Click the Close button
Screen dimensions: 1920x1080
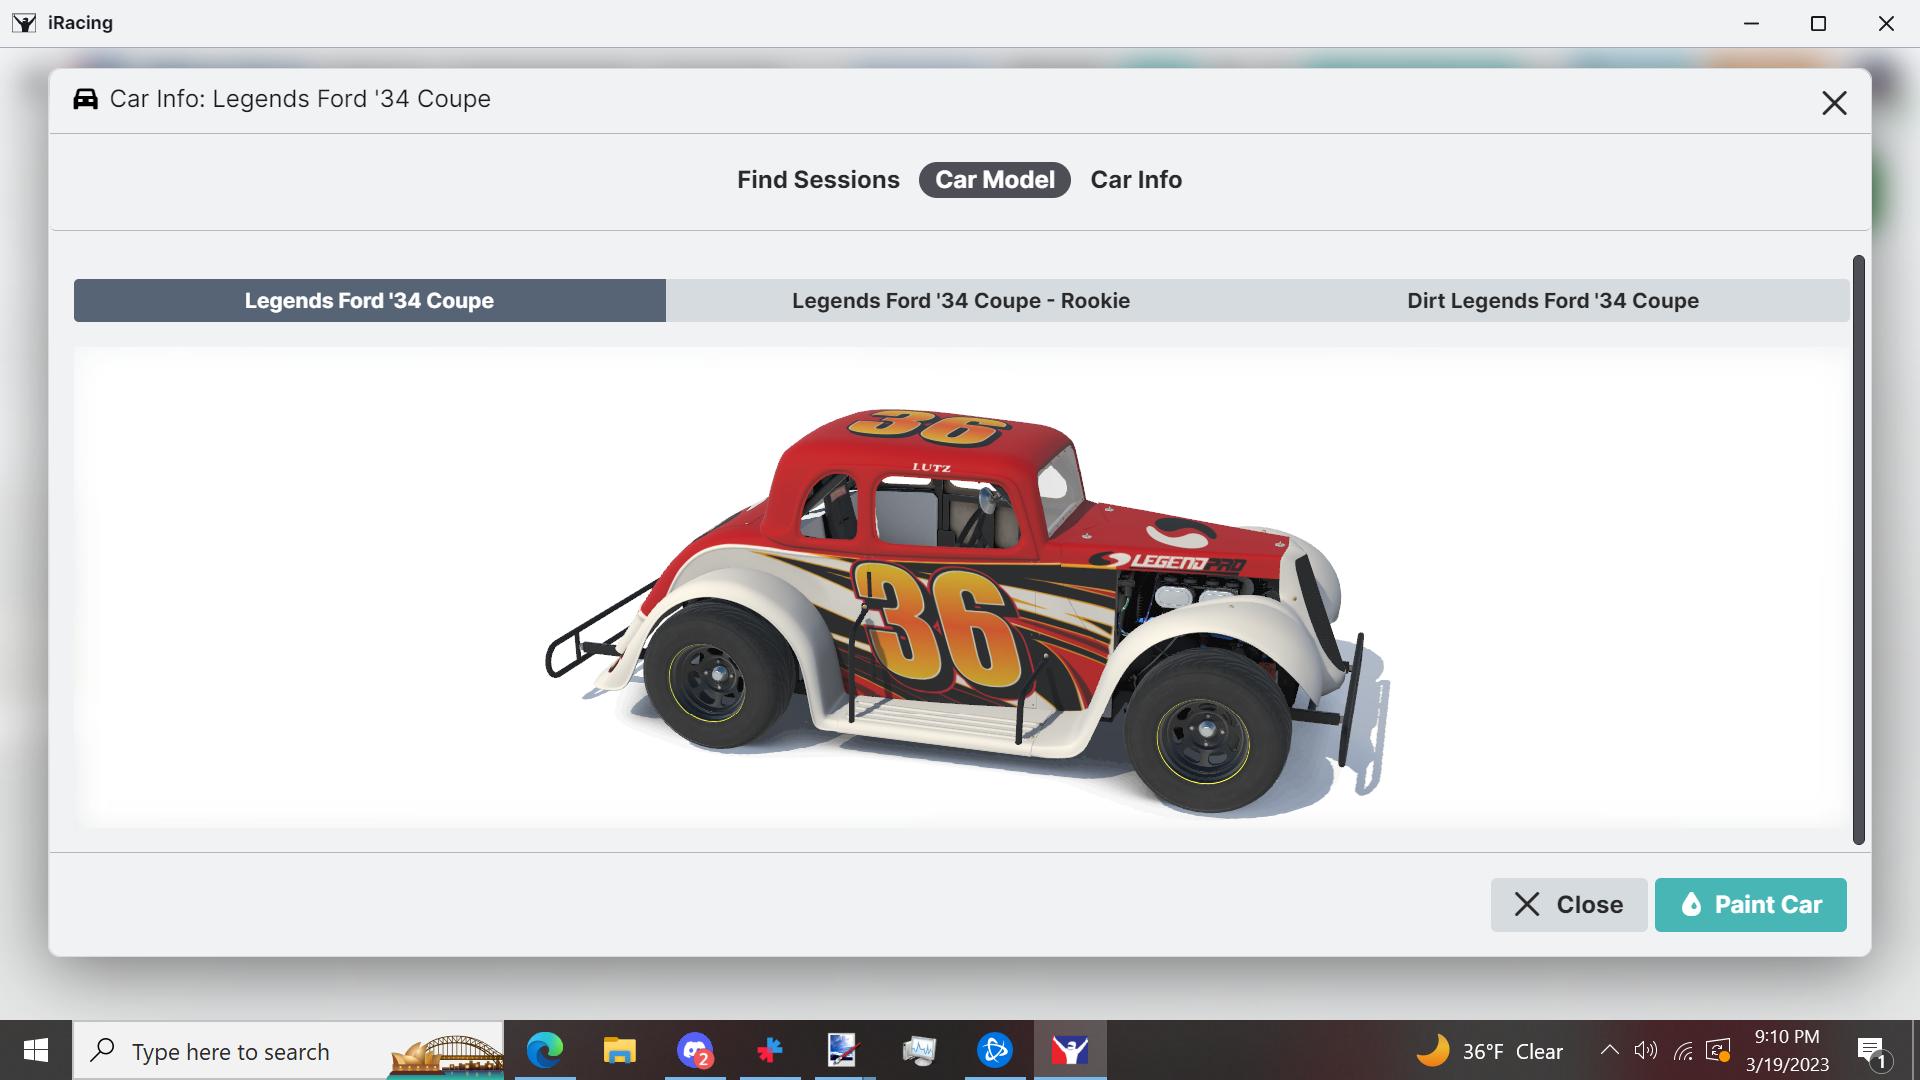coord(1568,905)
